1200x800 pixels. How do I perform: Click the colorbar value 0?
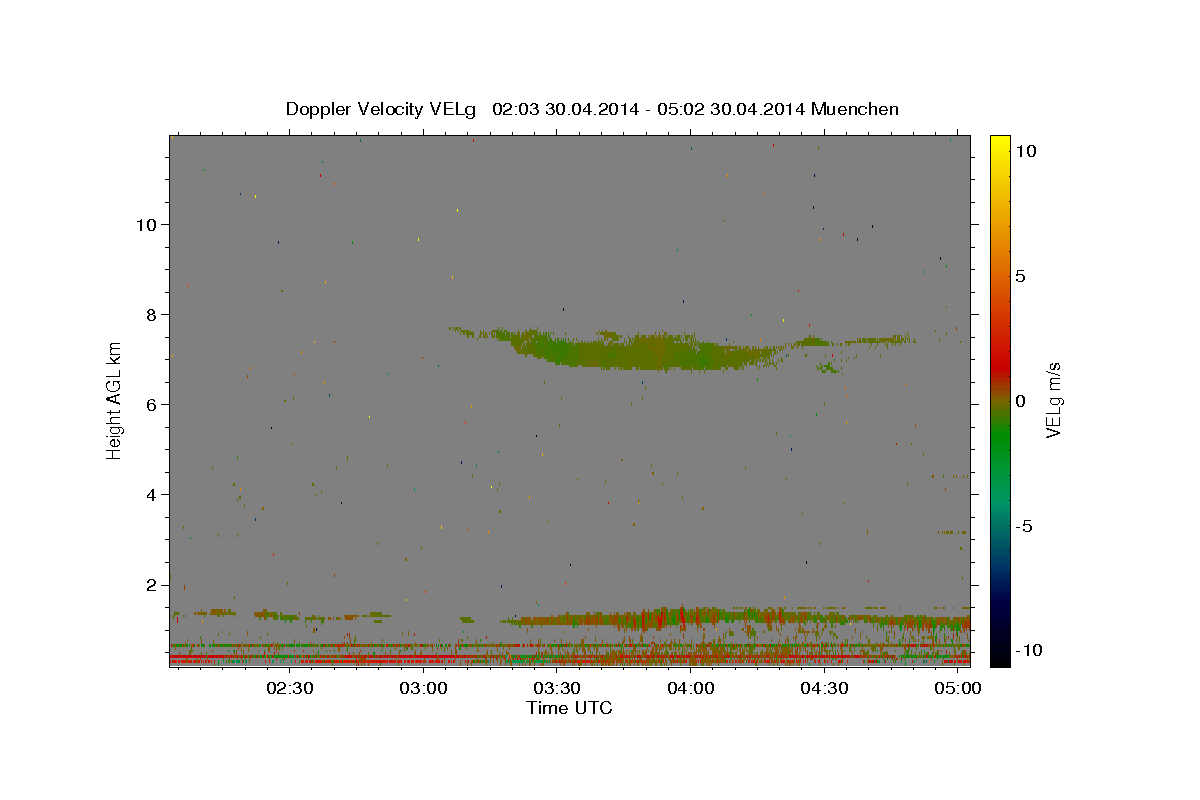1020,401
